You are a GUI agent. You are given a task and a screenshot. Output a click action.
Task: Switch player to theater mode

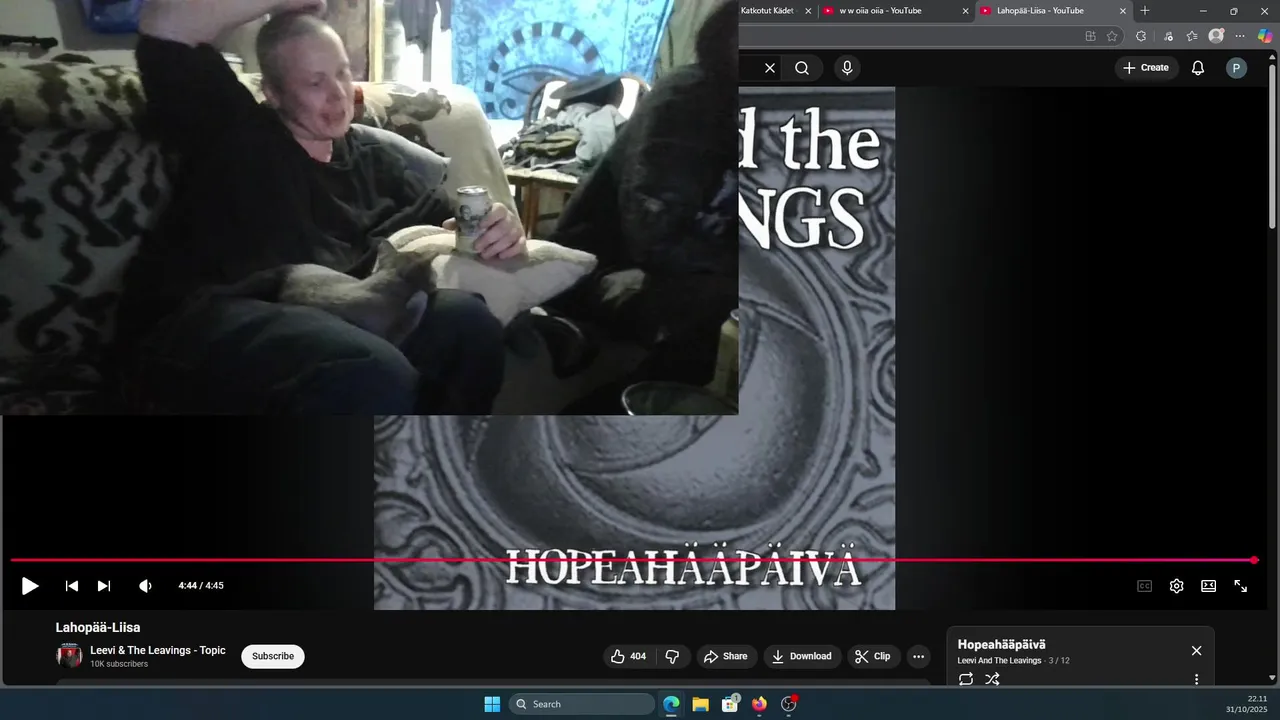coord(1208,586)
